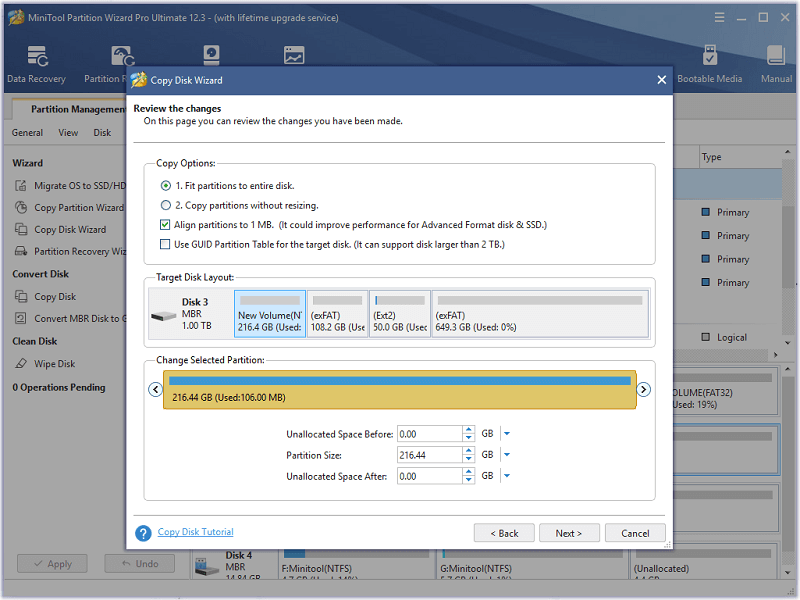Image resolution: width=800 pixels, height=600 pixels.
Task: Click the yellow selected partition size bar
Action: coord(399,390)
